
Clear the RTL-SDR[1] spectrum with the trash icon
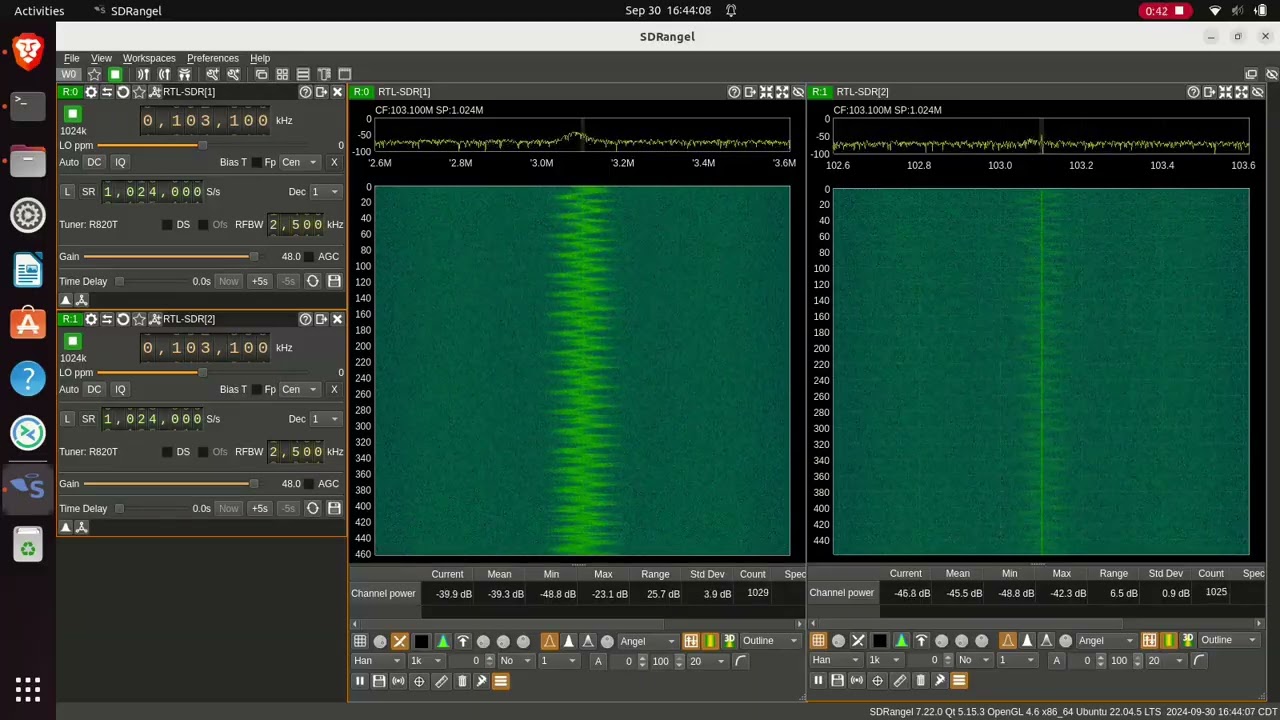point(461,681)
